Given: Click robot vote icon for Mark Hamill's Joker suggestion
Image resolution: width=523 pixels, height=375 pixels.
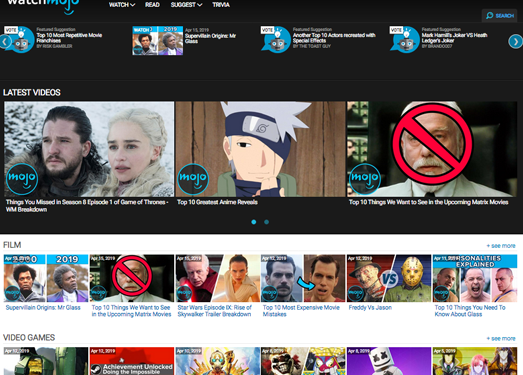Looking at the screenshot, I should 405,40.
